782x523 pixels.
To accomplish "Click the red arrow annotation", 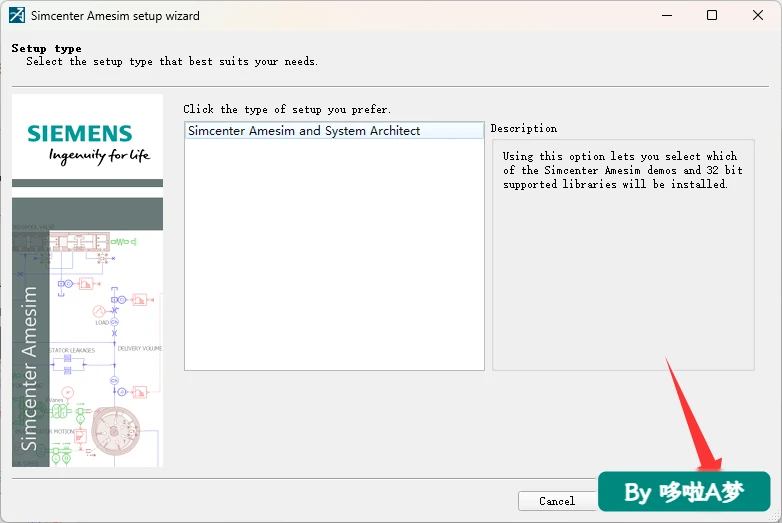I will (694, 415).
